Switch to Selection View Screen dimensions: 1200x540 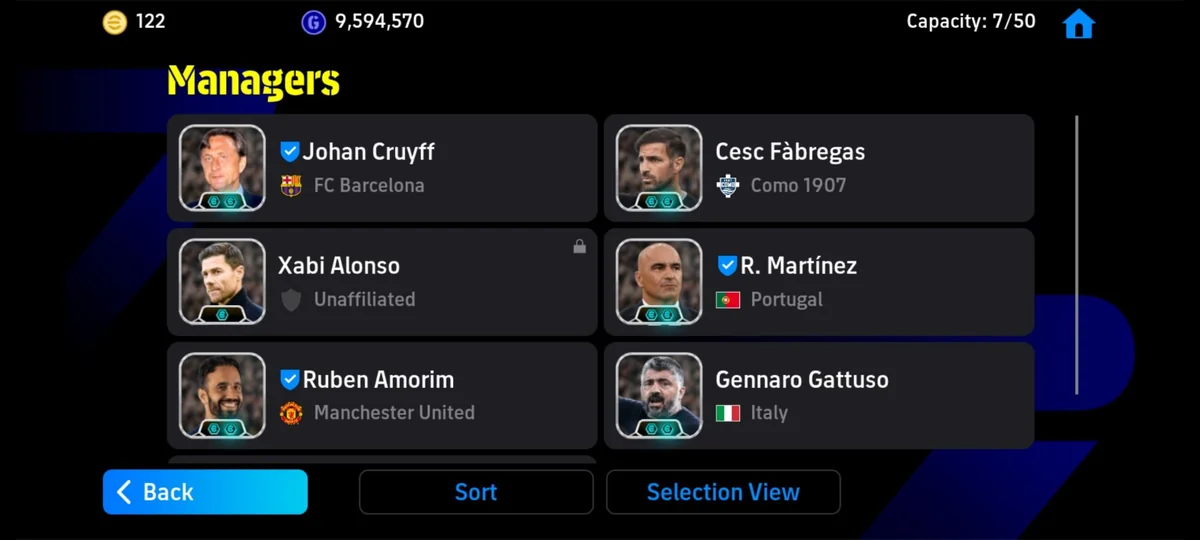[x=723, y=492]
